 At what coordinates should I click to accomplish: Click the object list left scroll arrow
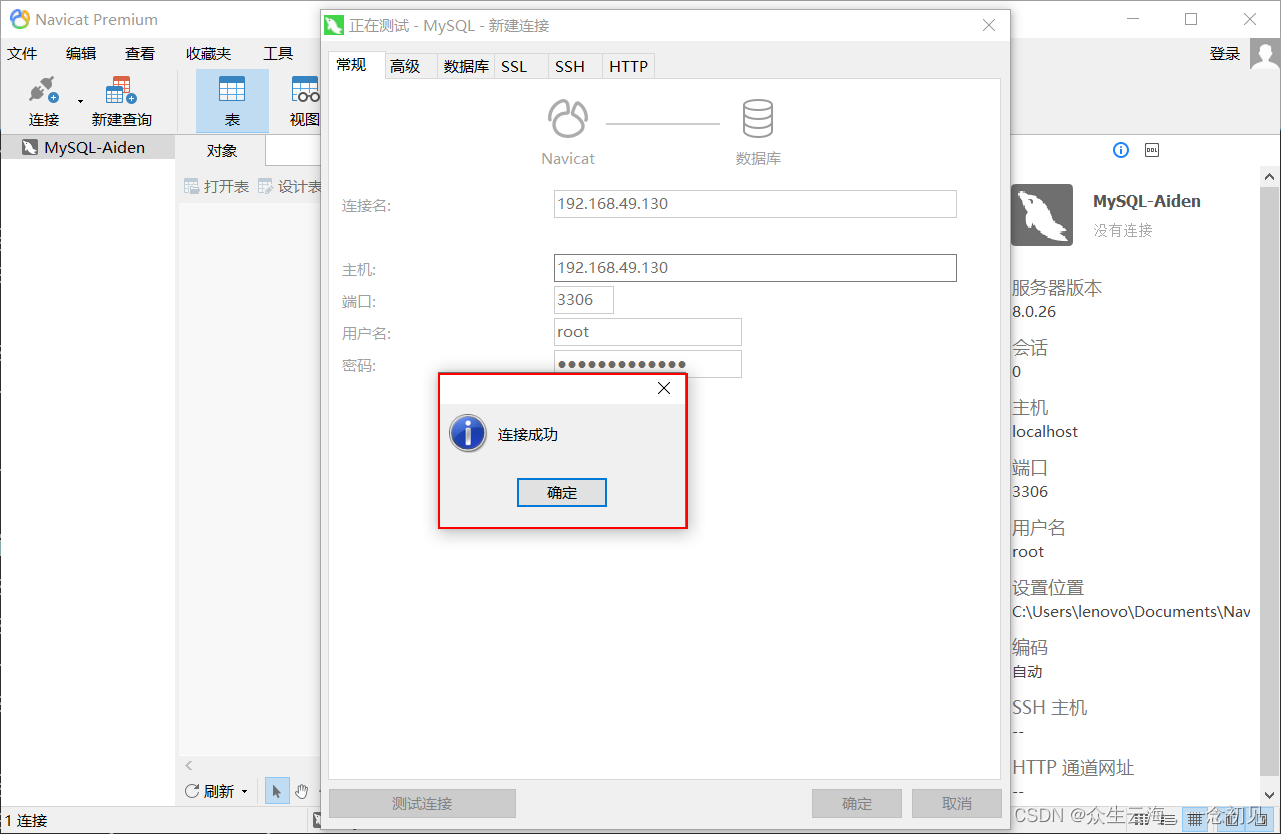point(189,766)
